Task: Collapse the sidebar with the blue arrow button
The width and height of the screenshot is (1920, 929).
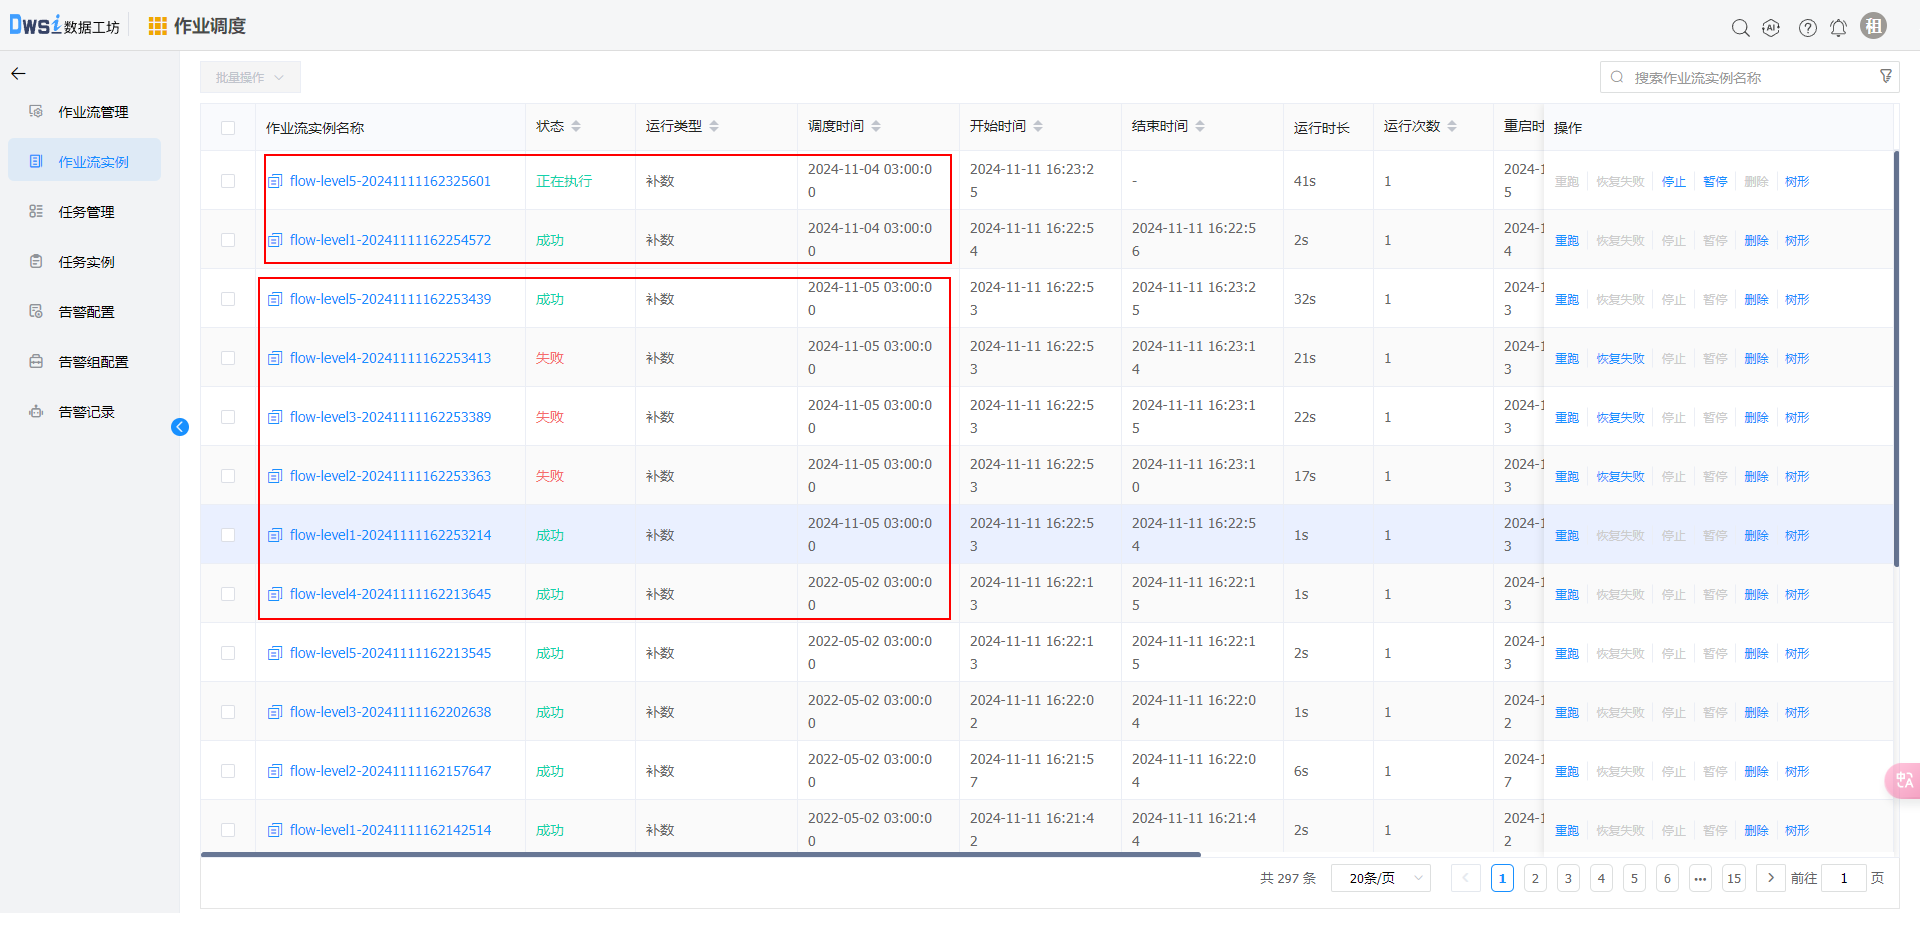Action: point(180,427)
